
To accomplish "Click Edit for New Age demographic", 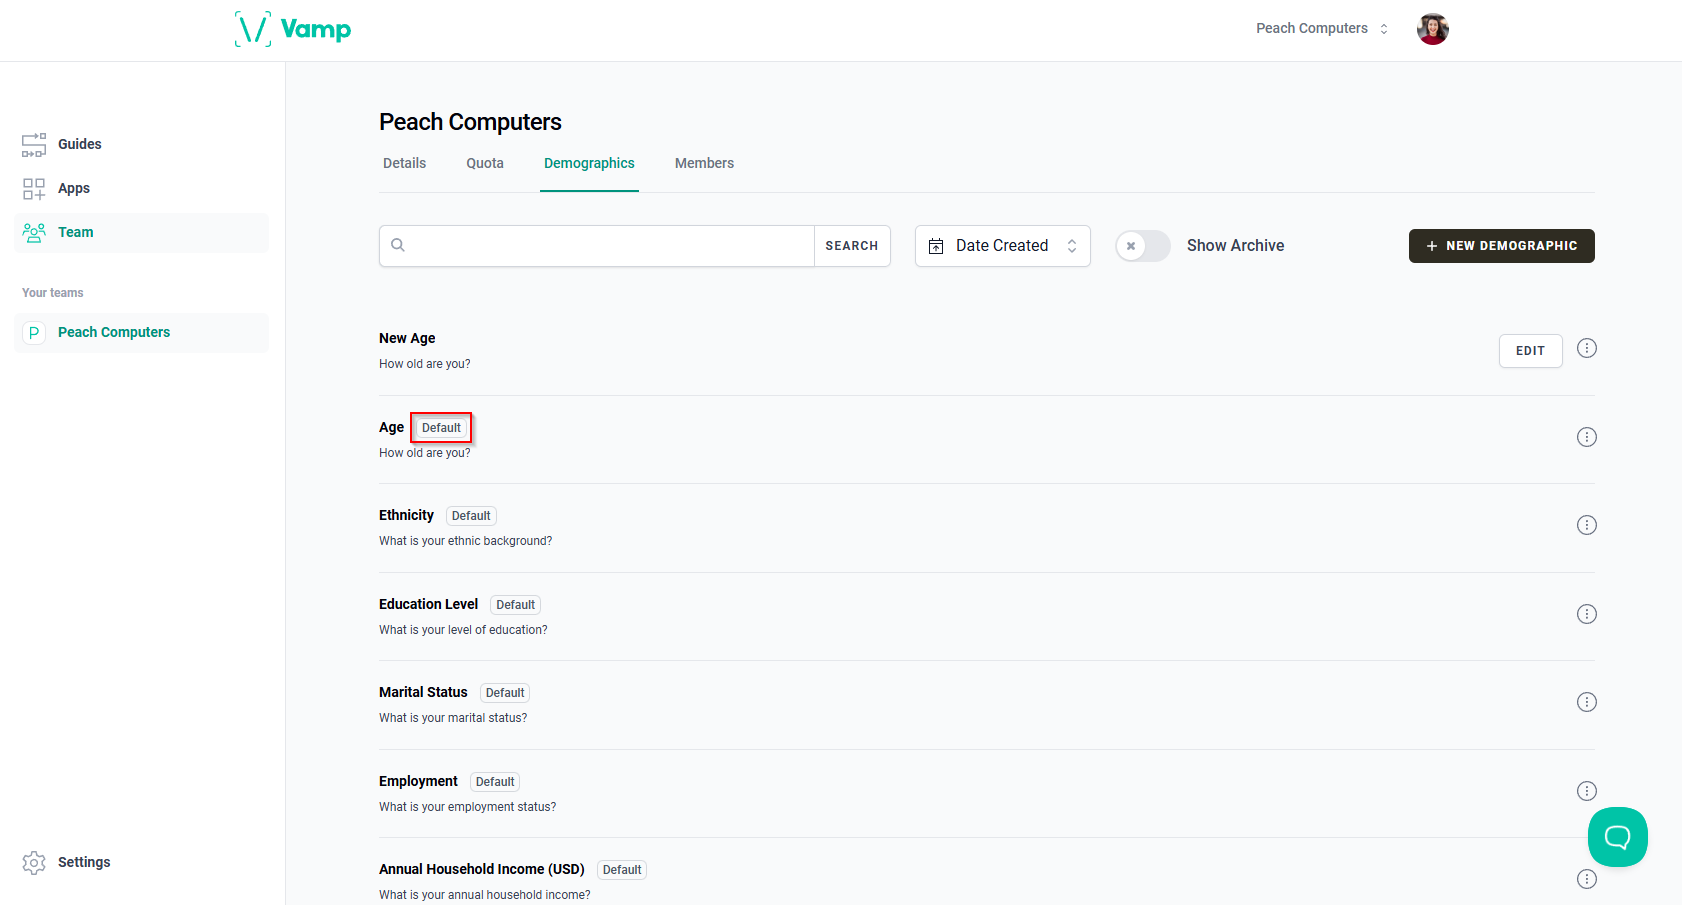I will (x=1530, y=351).
